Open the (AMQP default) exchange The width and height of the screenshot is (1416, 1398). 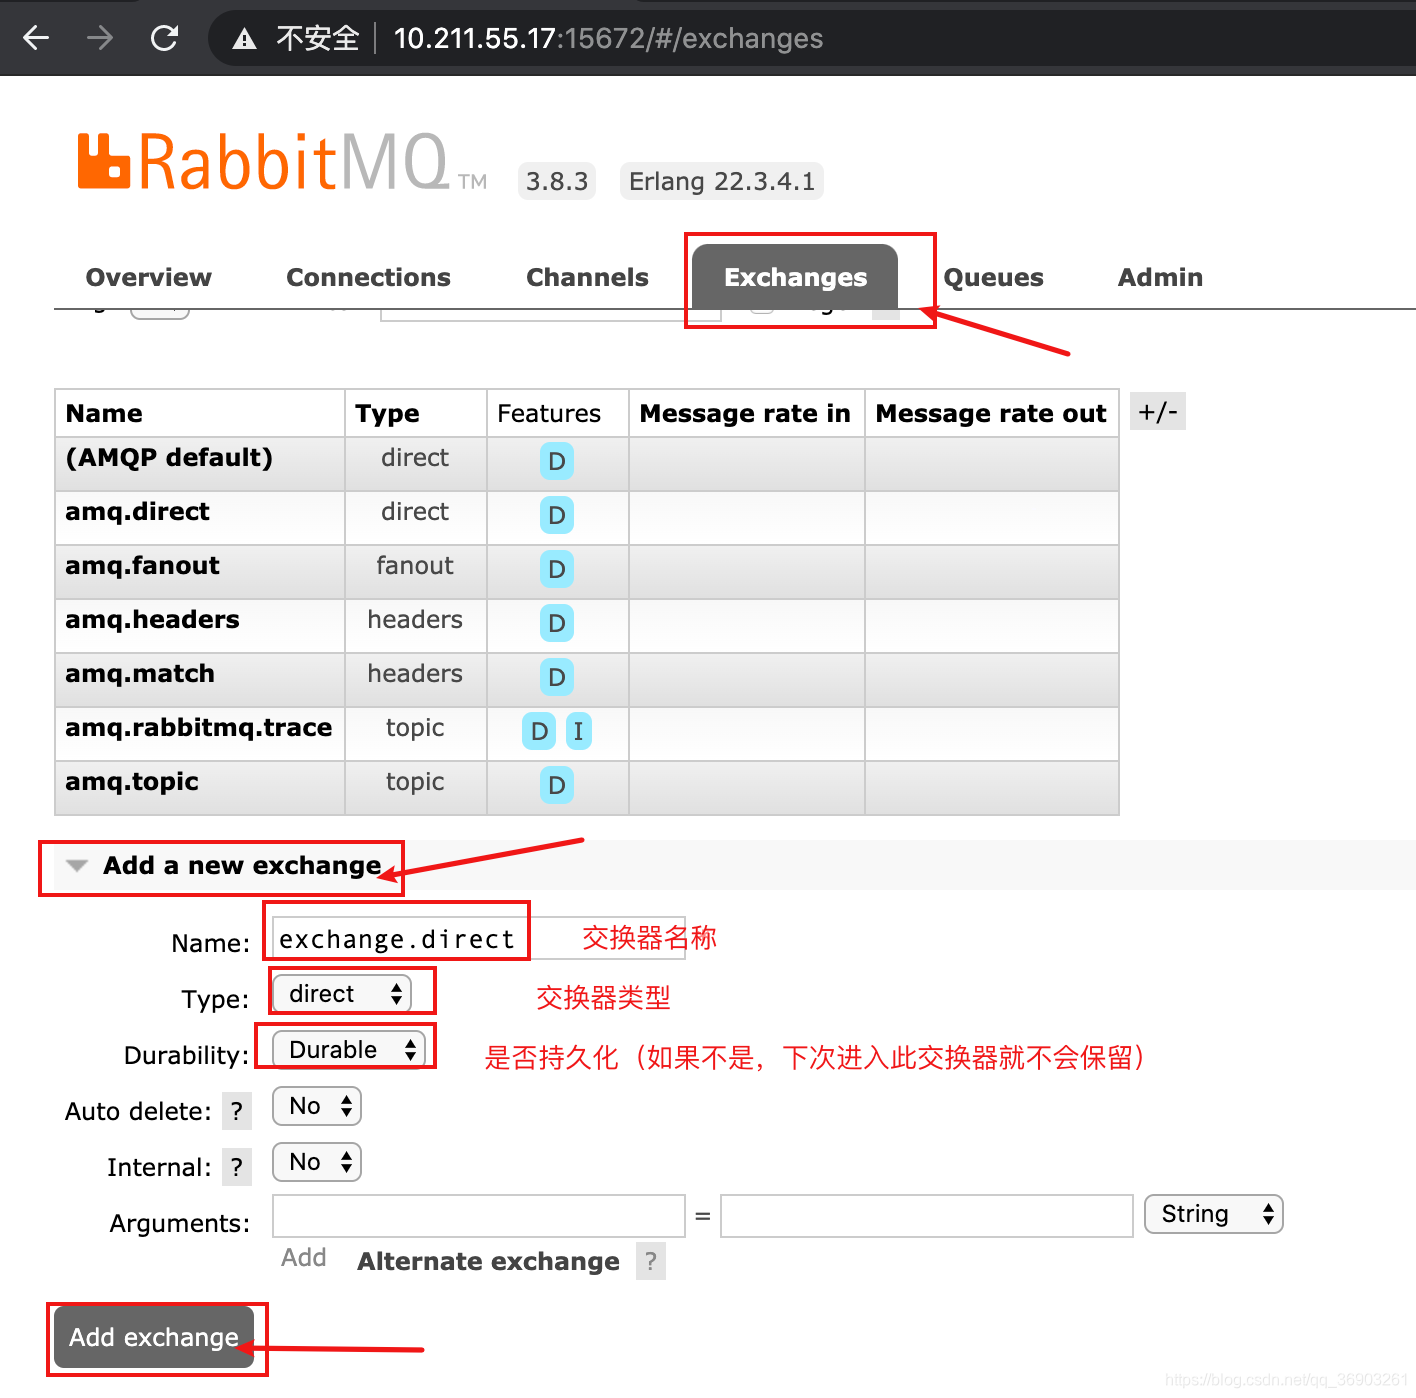tap(169, 457)
